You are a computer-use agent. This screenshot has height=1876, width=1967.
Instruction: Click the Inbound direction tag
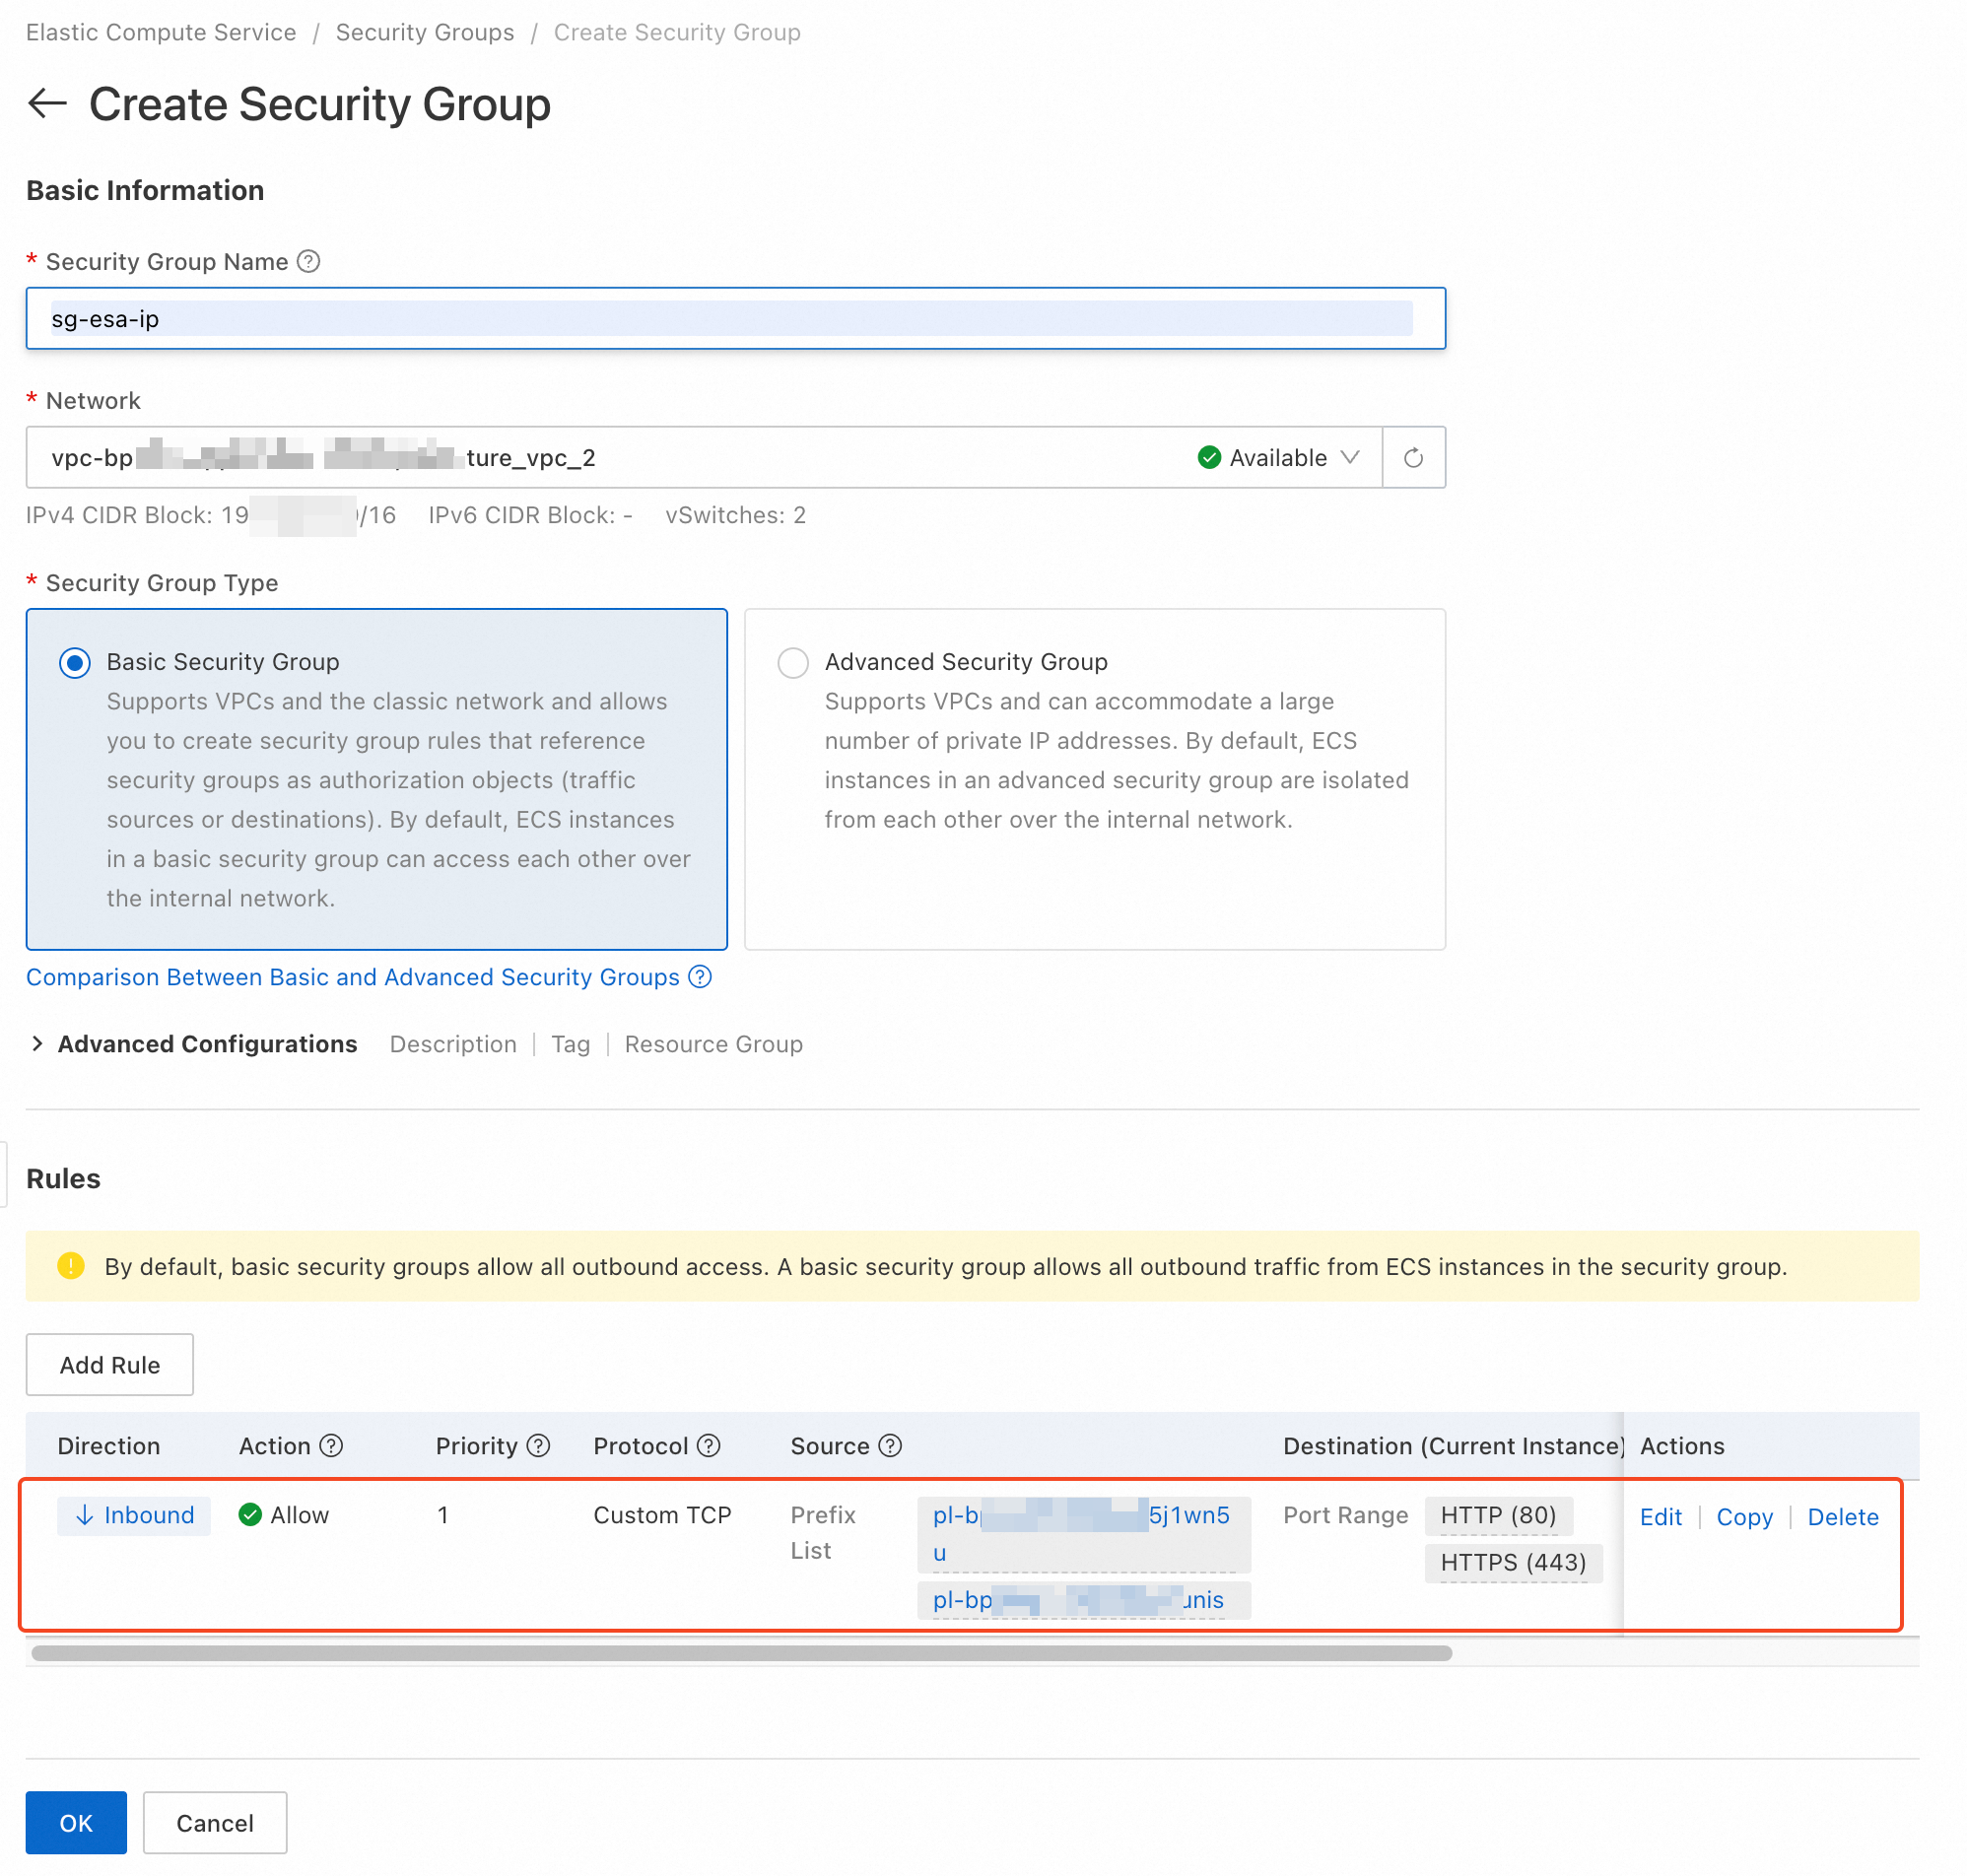[134, 1516]
